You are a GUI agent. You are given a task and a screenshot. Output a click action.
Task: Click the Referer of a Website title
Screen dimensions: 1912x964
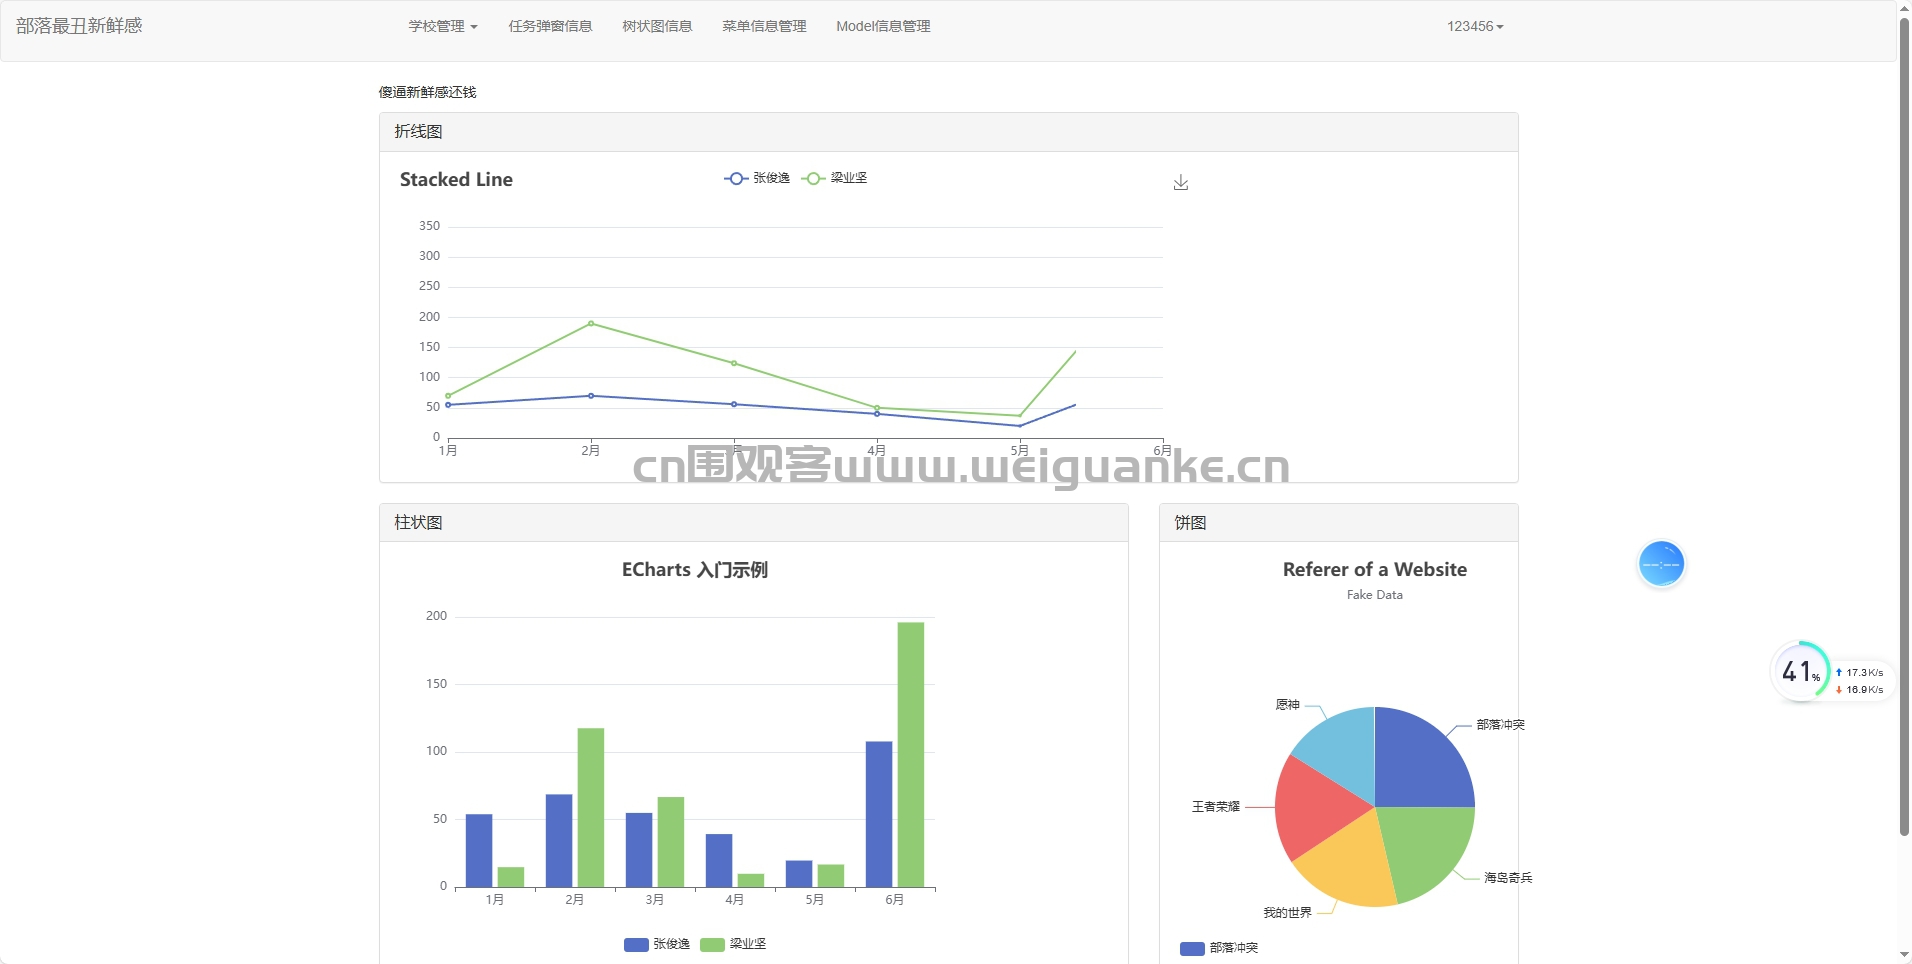pos(1375,570)
